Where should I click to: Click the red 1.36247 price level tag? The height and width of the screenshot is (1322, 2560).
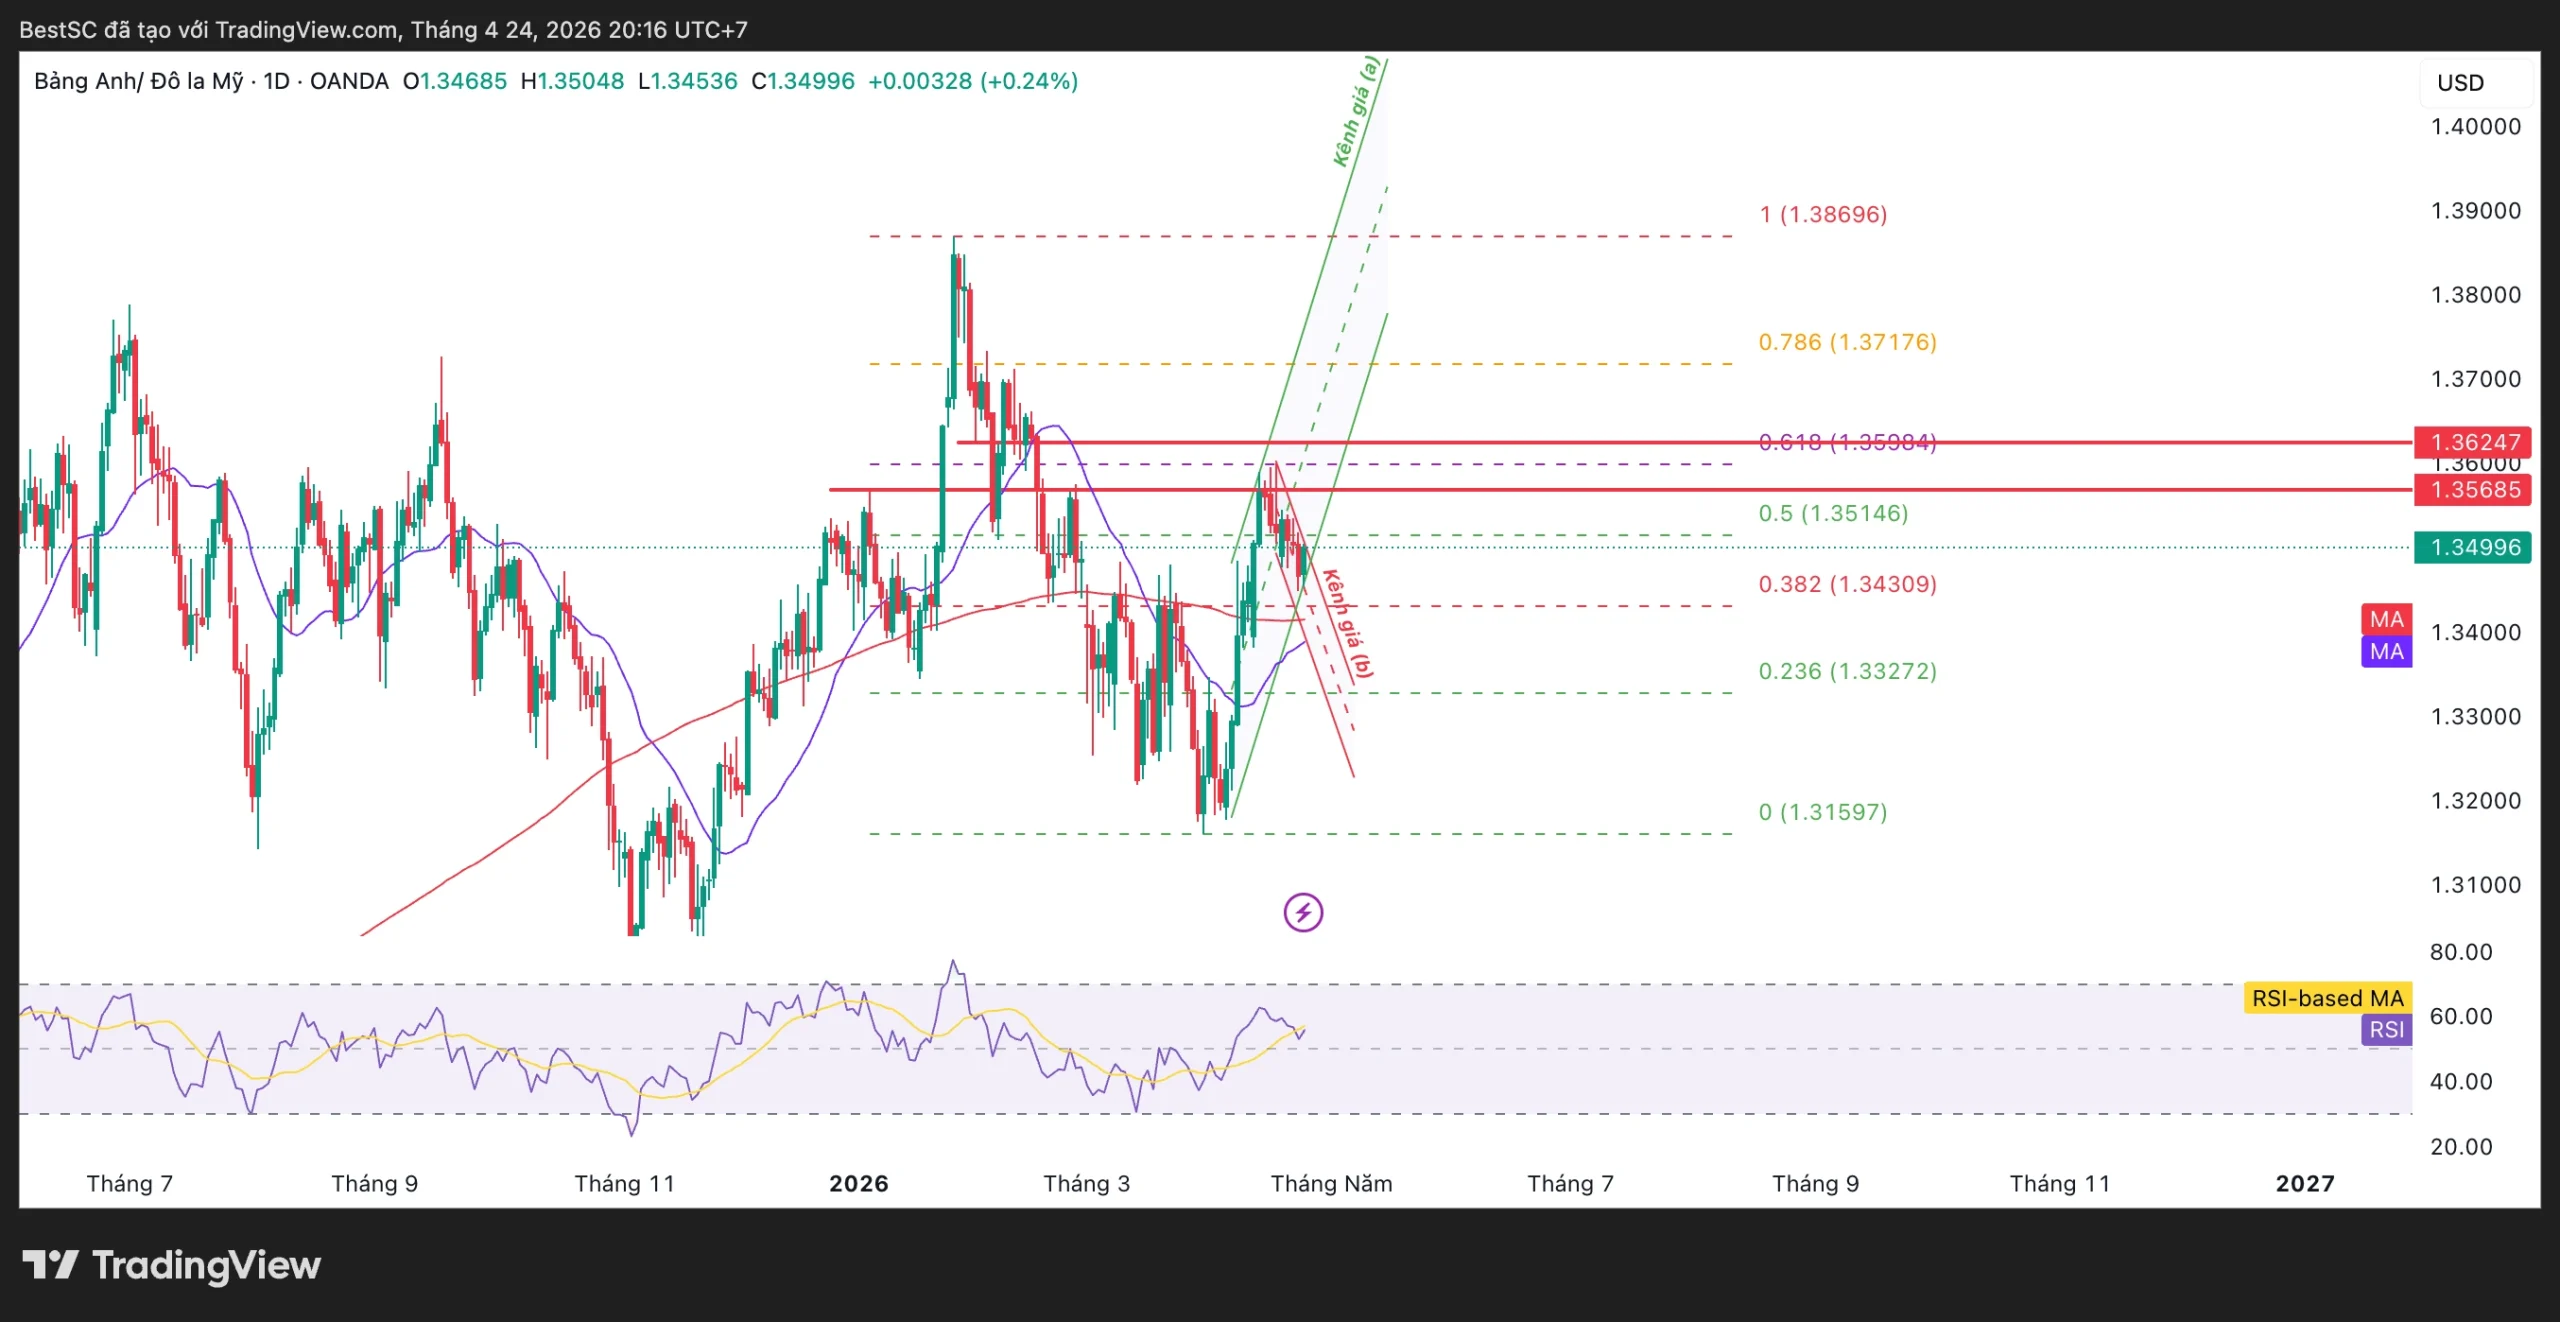tap(2472, 442)
